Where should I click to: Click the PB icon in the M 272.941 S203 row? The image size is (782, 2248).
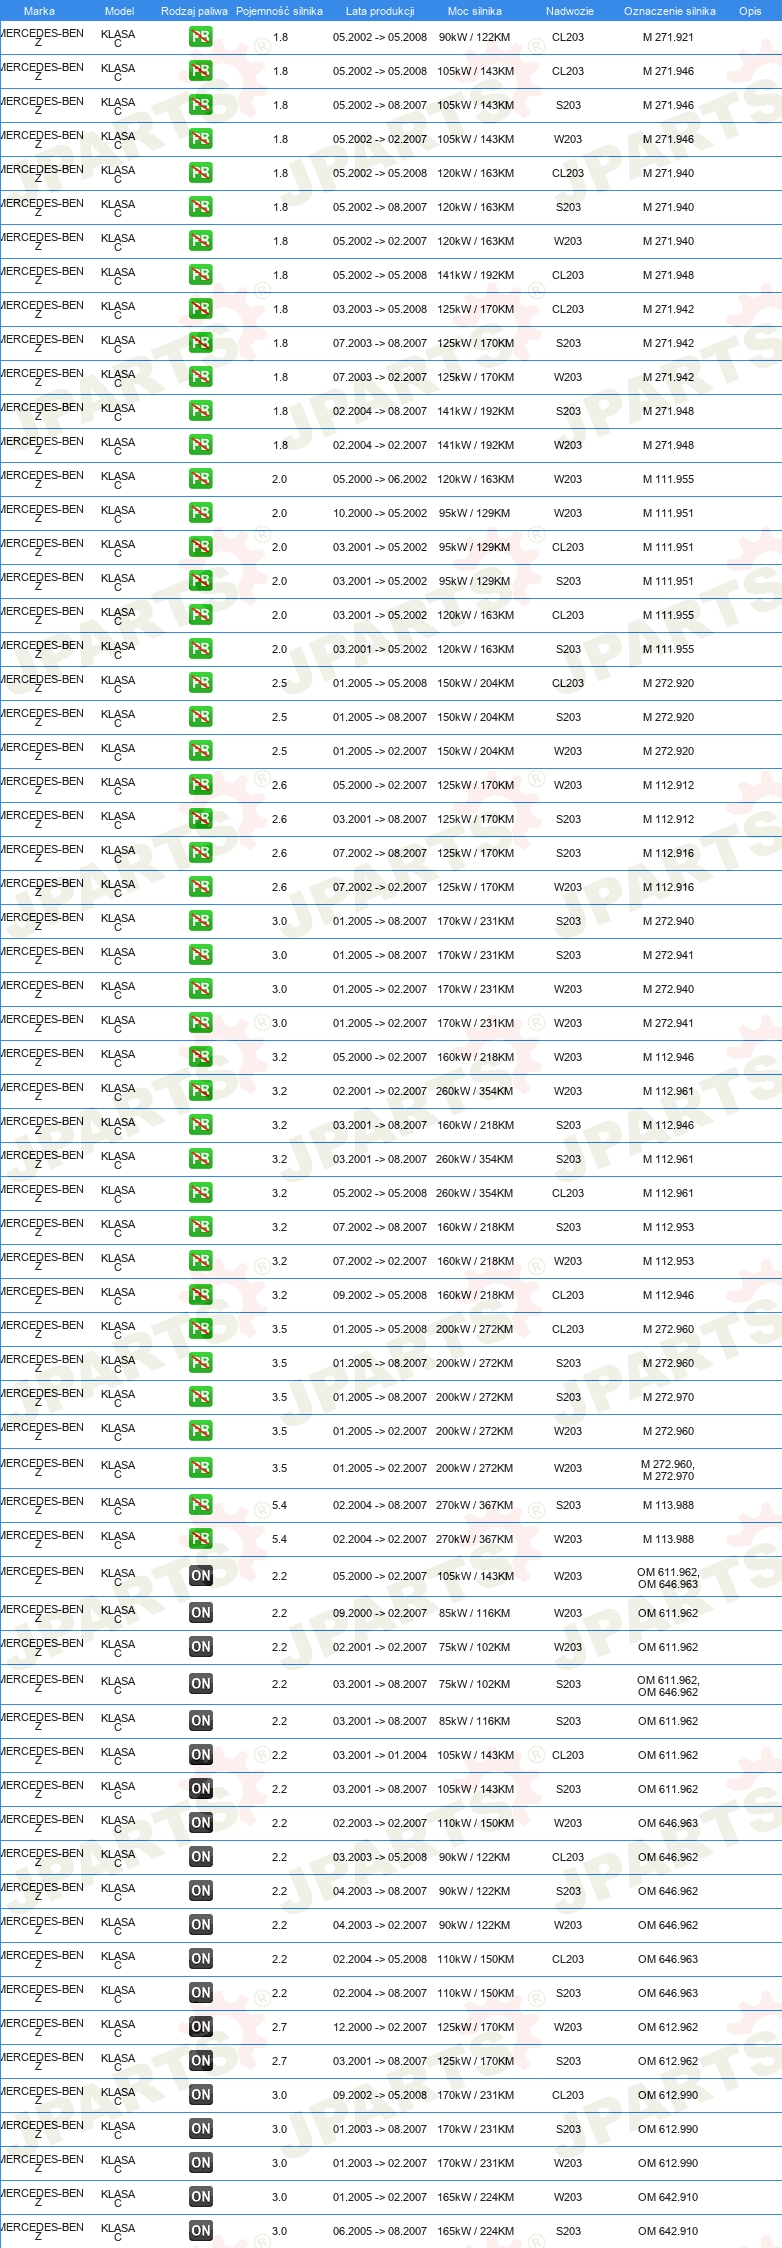(201, 955)
